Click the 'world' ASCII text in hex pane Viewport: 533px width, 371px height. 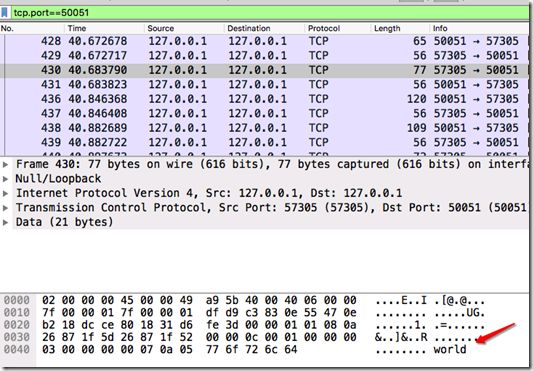click(450, 349)
